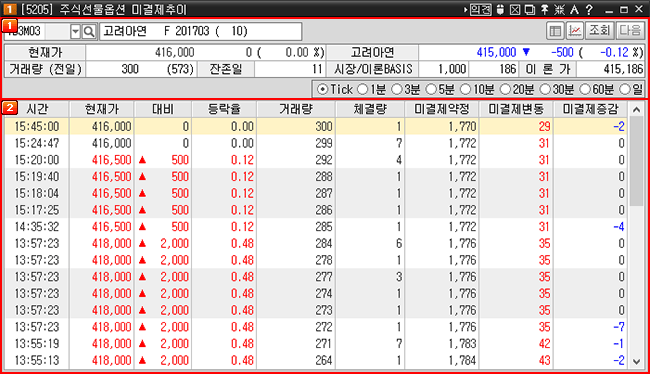Select the Tick radio button
This screenshot has height=374, width=650.
323,89
